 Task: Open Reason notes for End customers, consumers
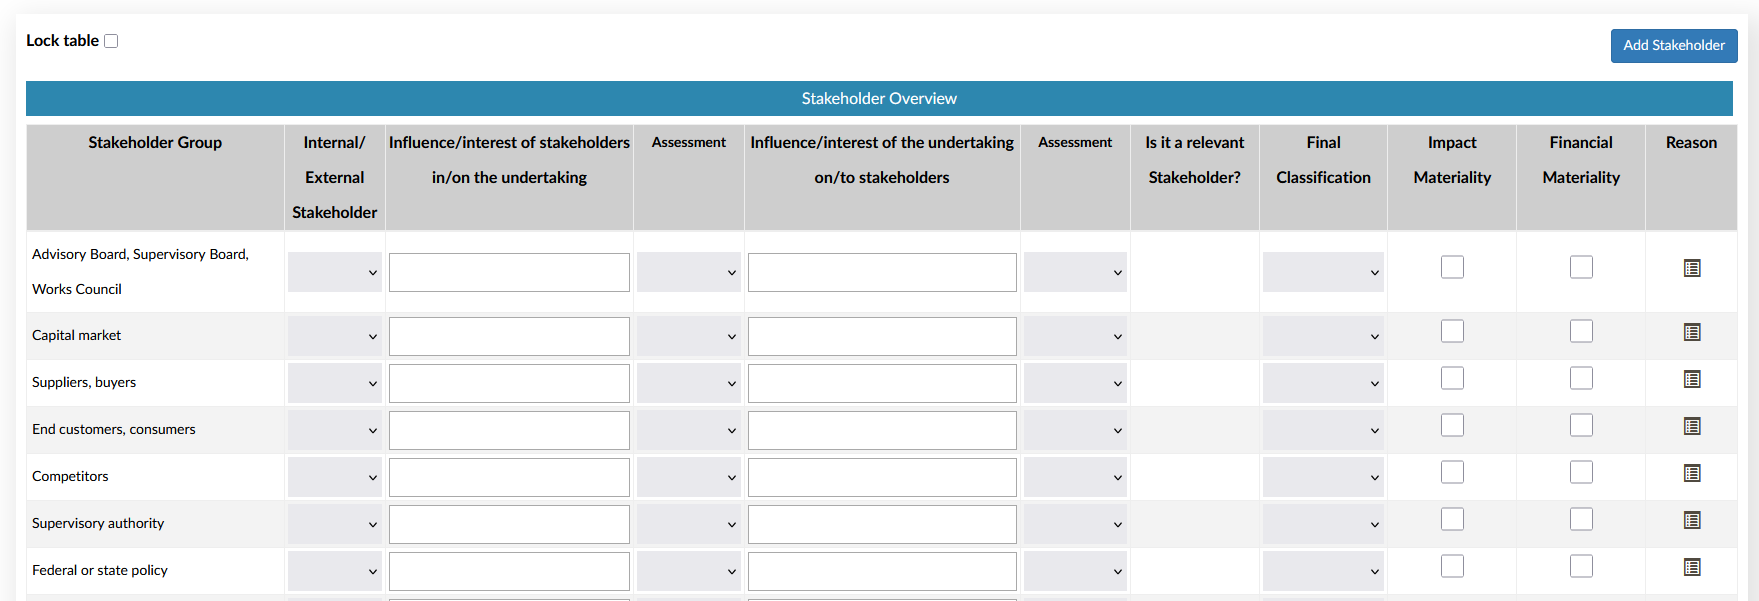click(1692, 426)
